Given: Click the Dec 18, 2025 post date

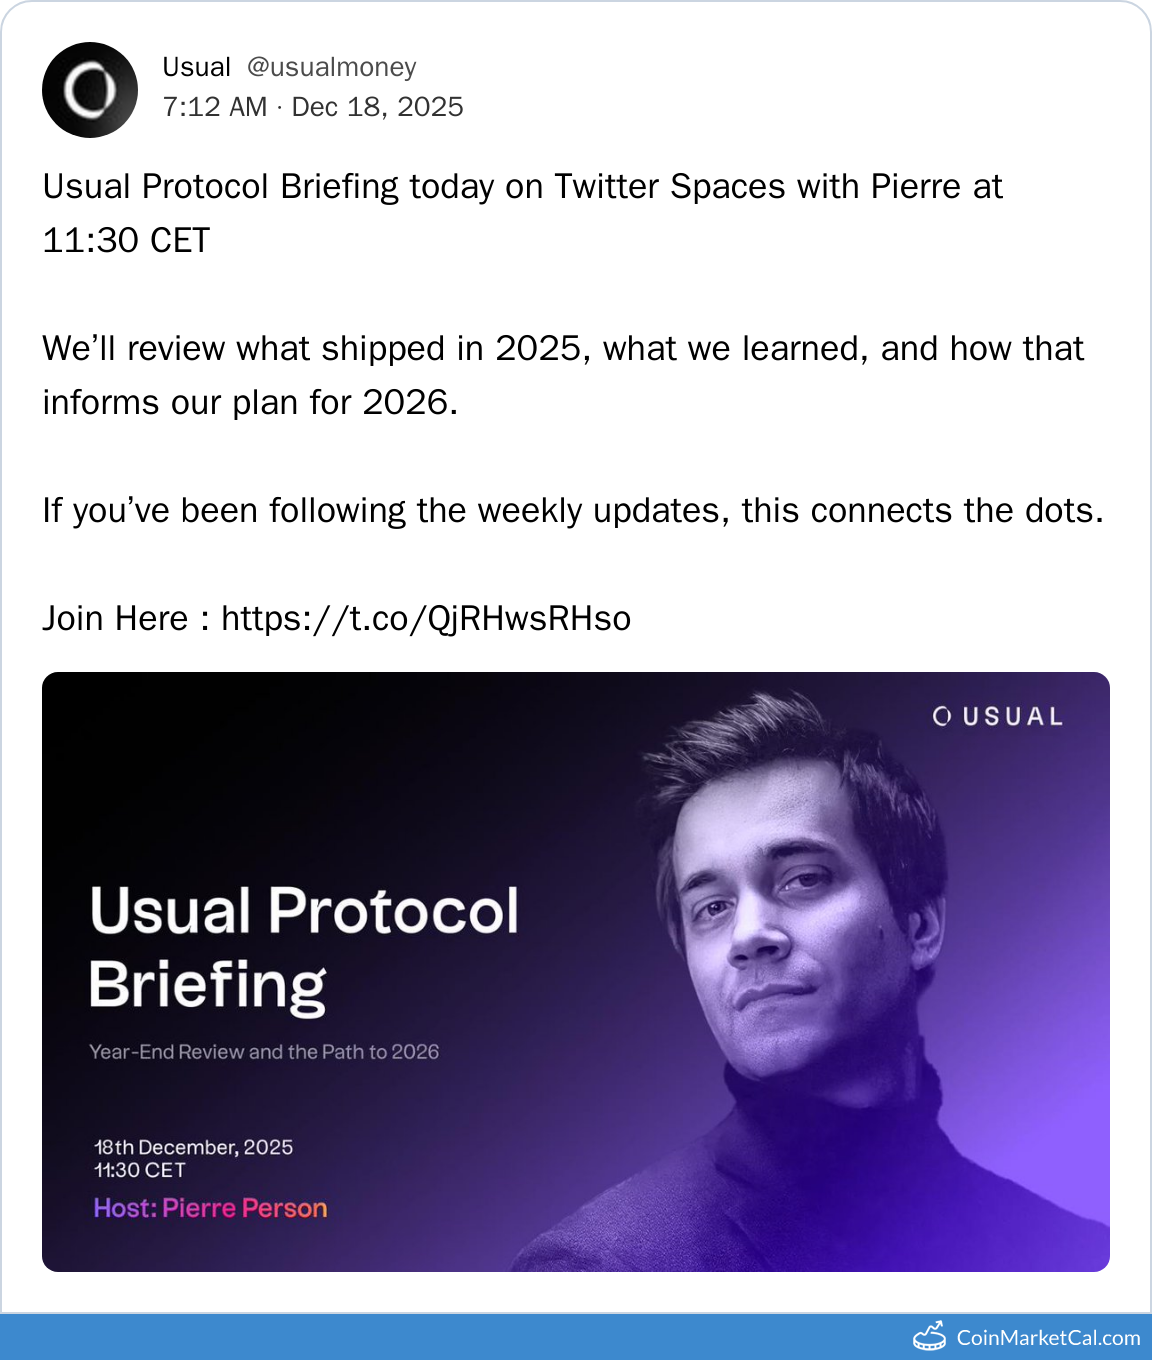Looking at the screenshot, I should click(x=377, y=107).
